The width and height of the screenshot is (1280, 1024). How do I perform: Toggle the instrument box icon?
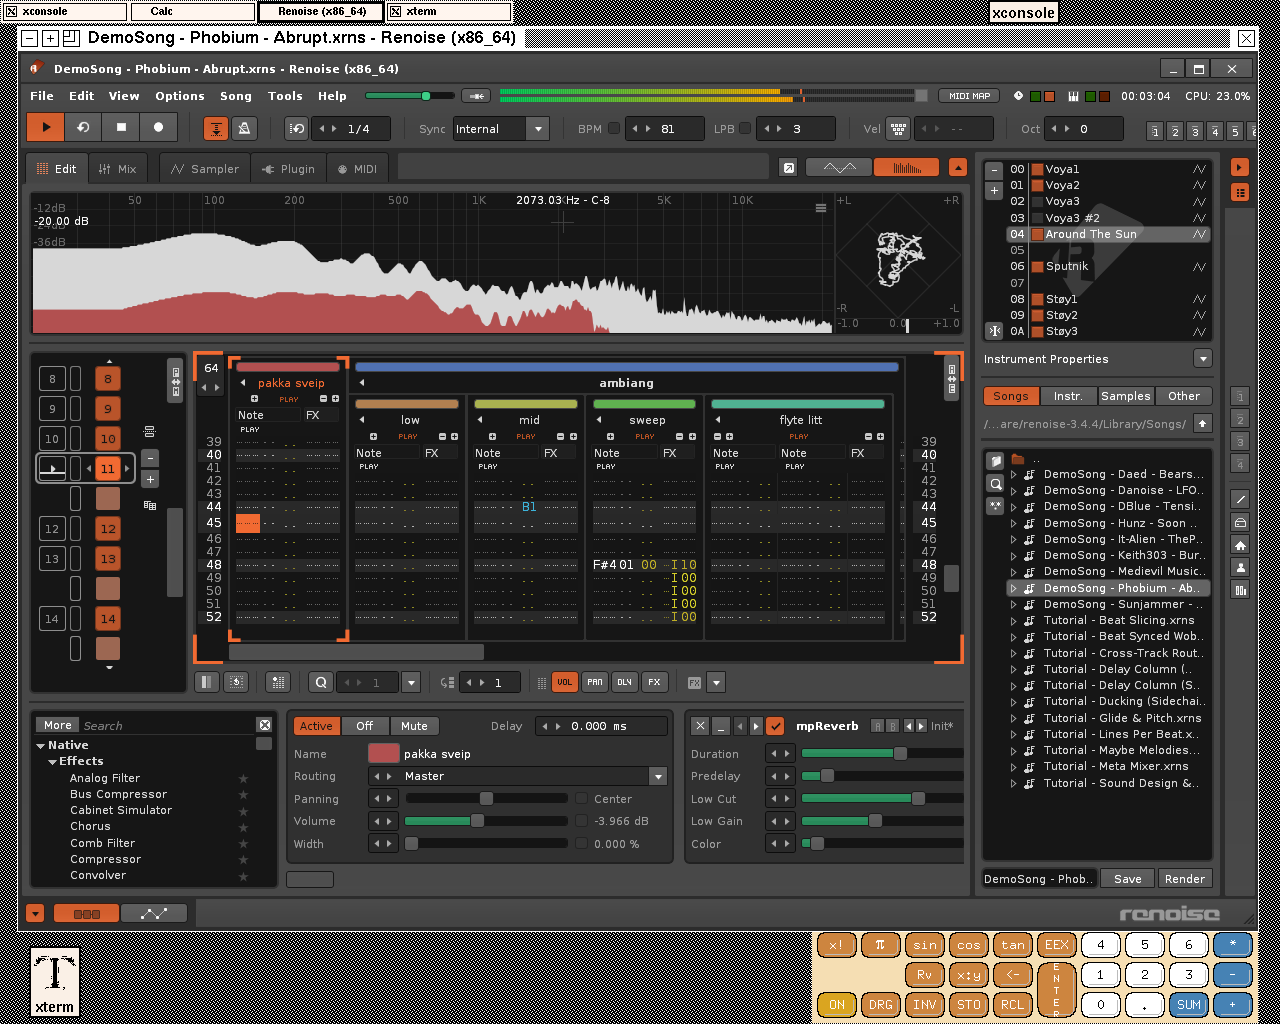tap(1240, 192)
